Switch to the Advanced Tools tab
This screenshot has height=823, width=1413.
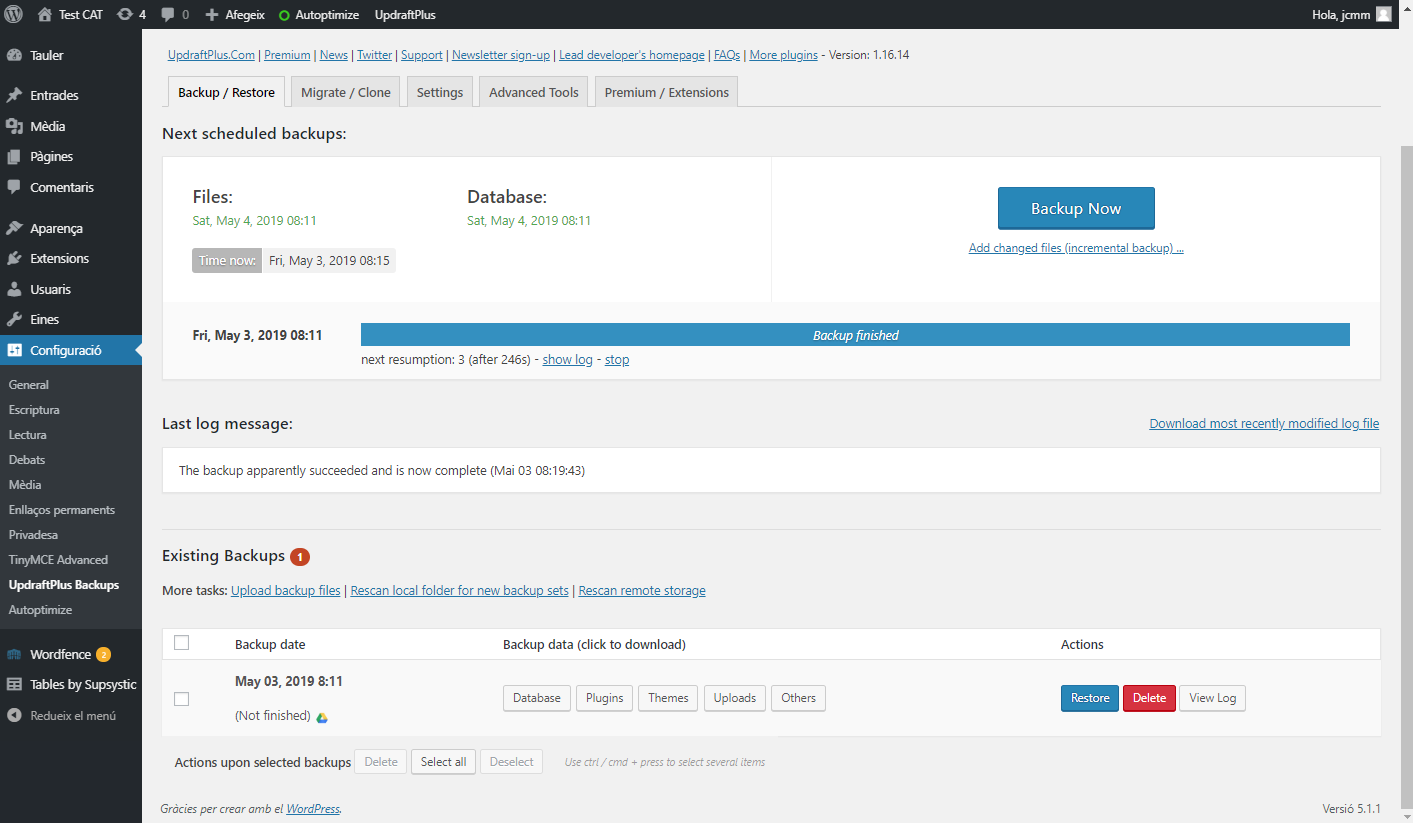click(534, 92)
